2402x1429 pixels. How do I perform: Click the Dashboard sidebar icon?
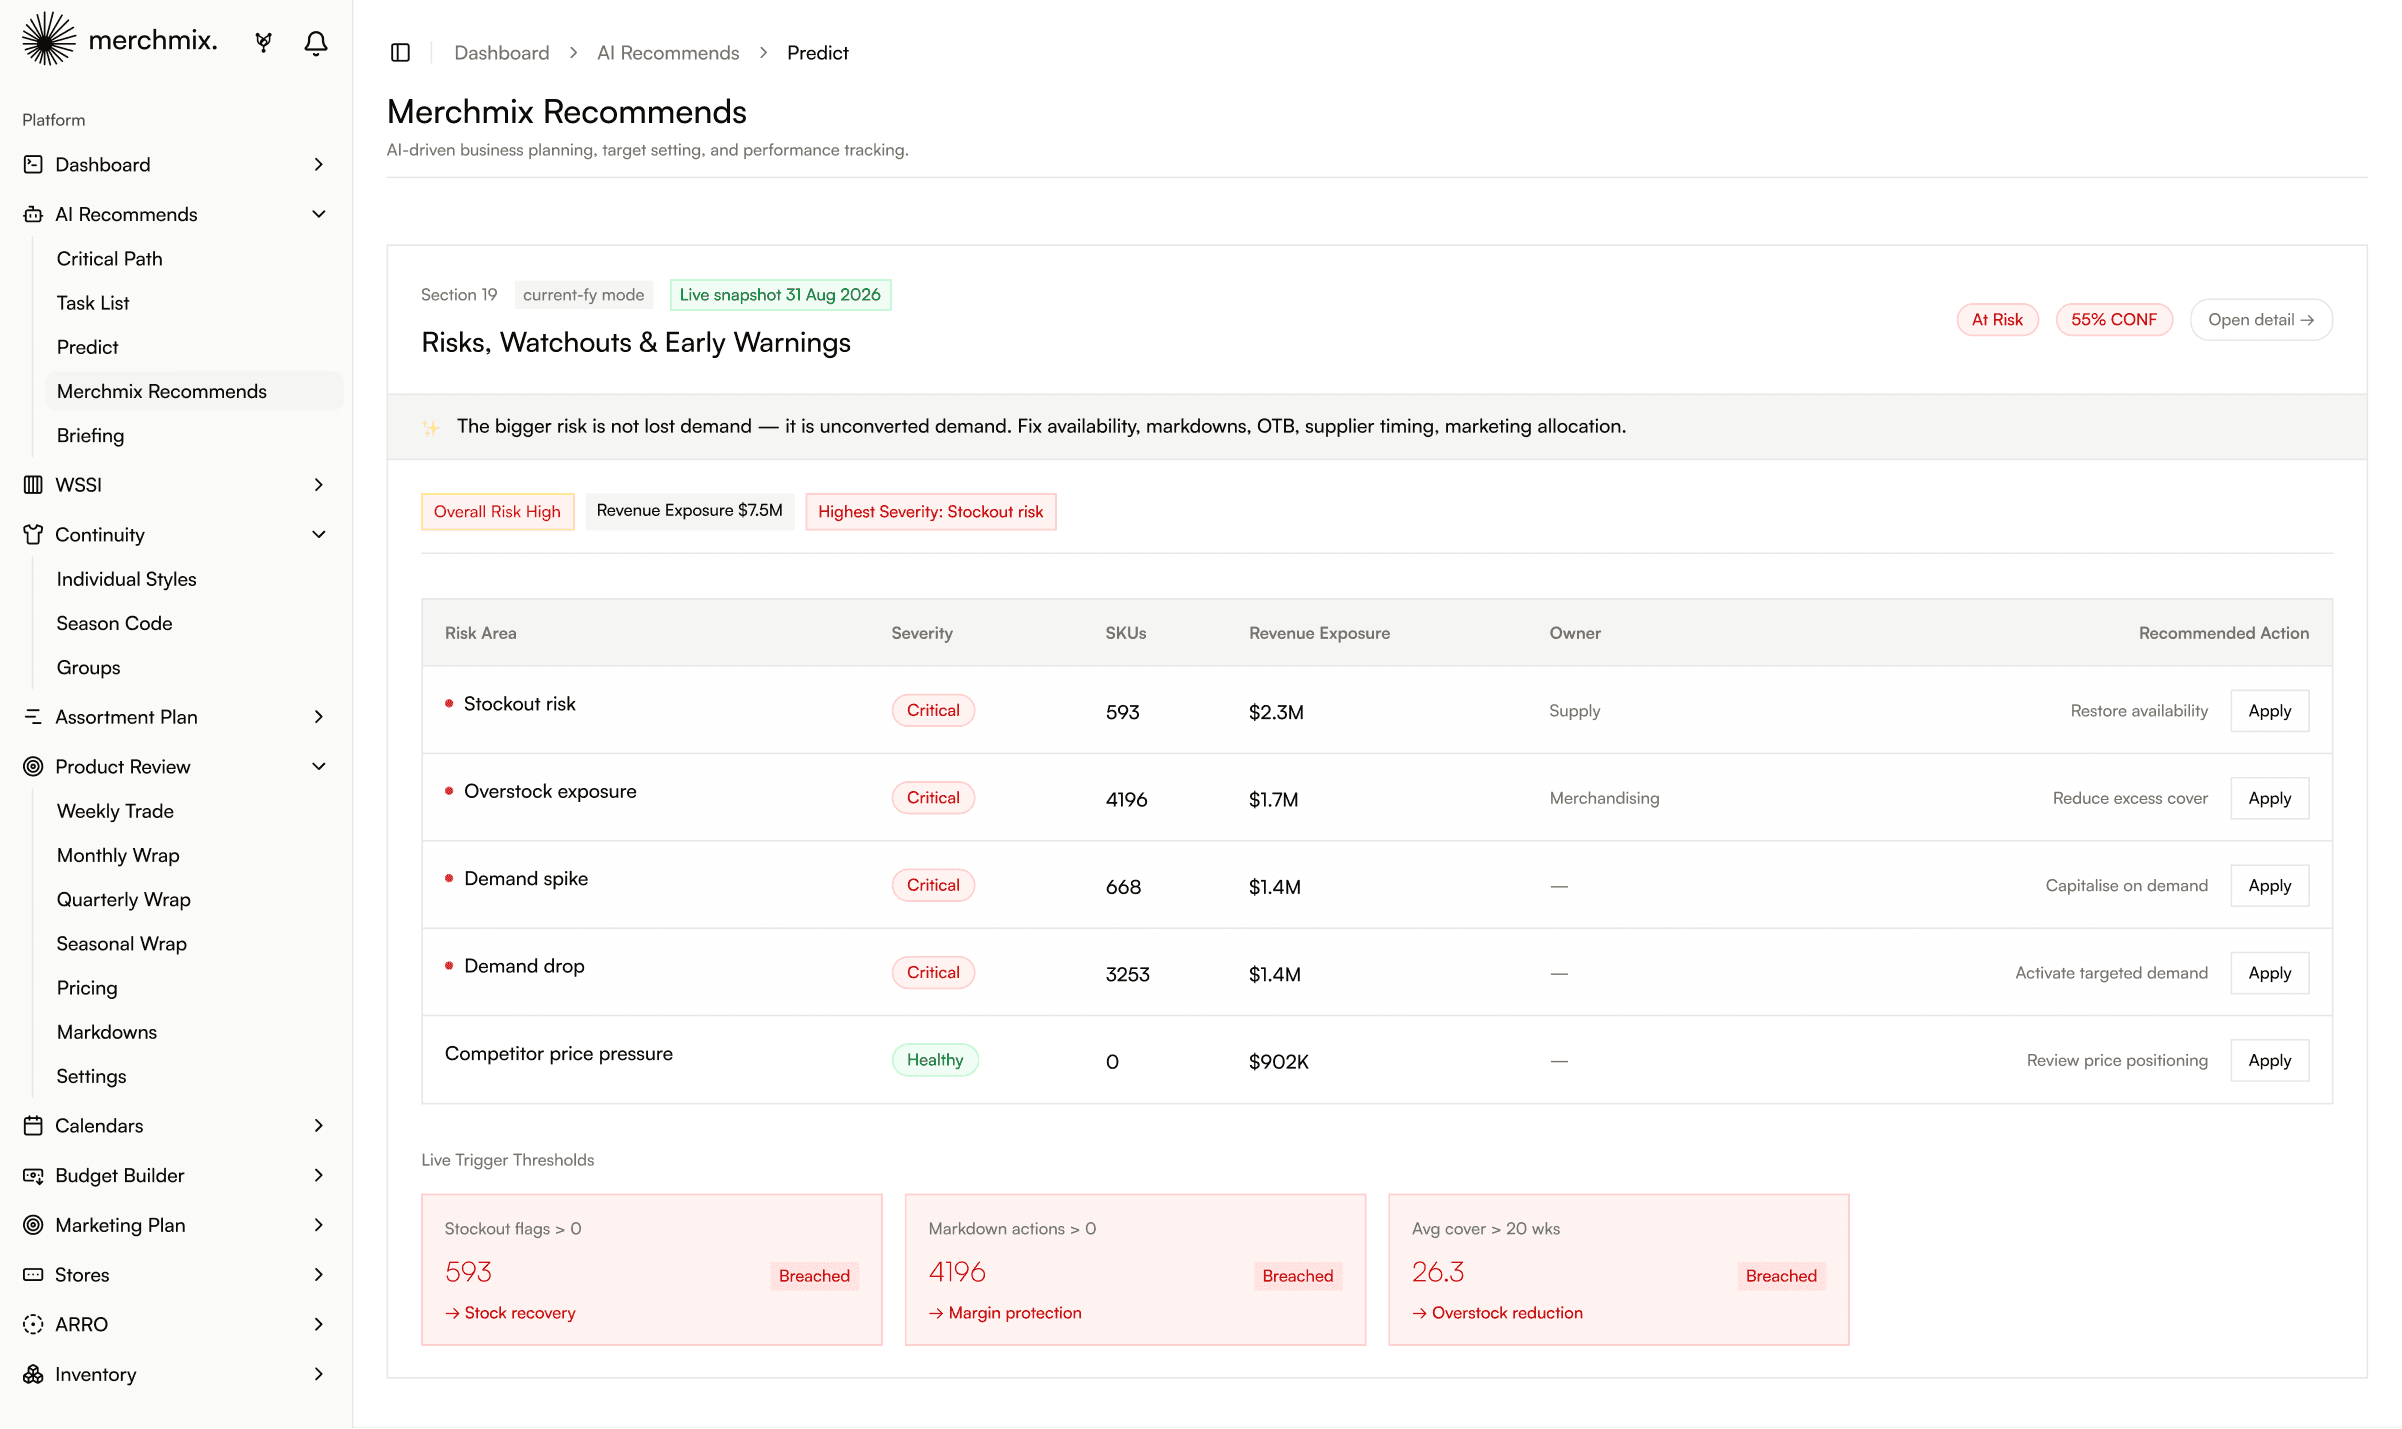(33, 164)
